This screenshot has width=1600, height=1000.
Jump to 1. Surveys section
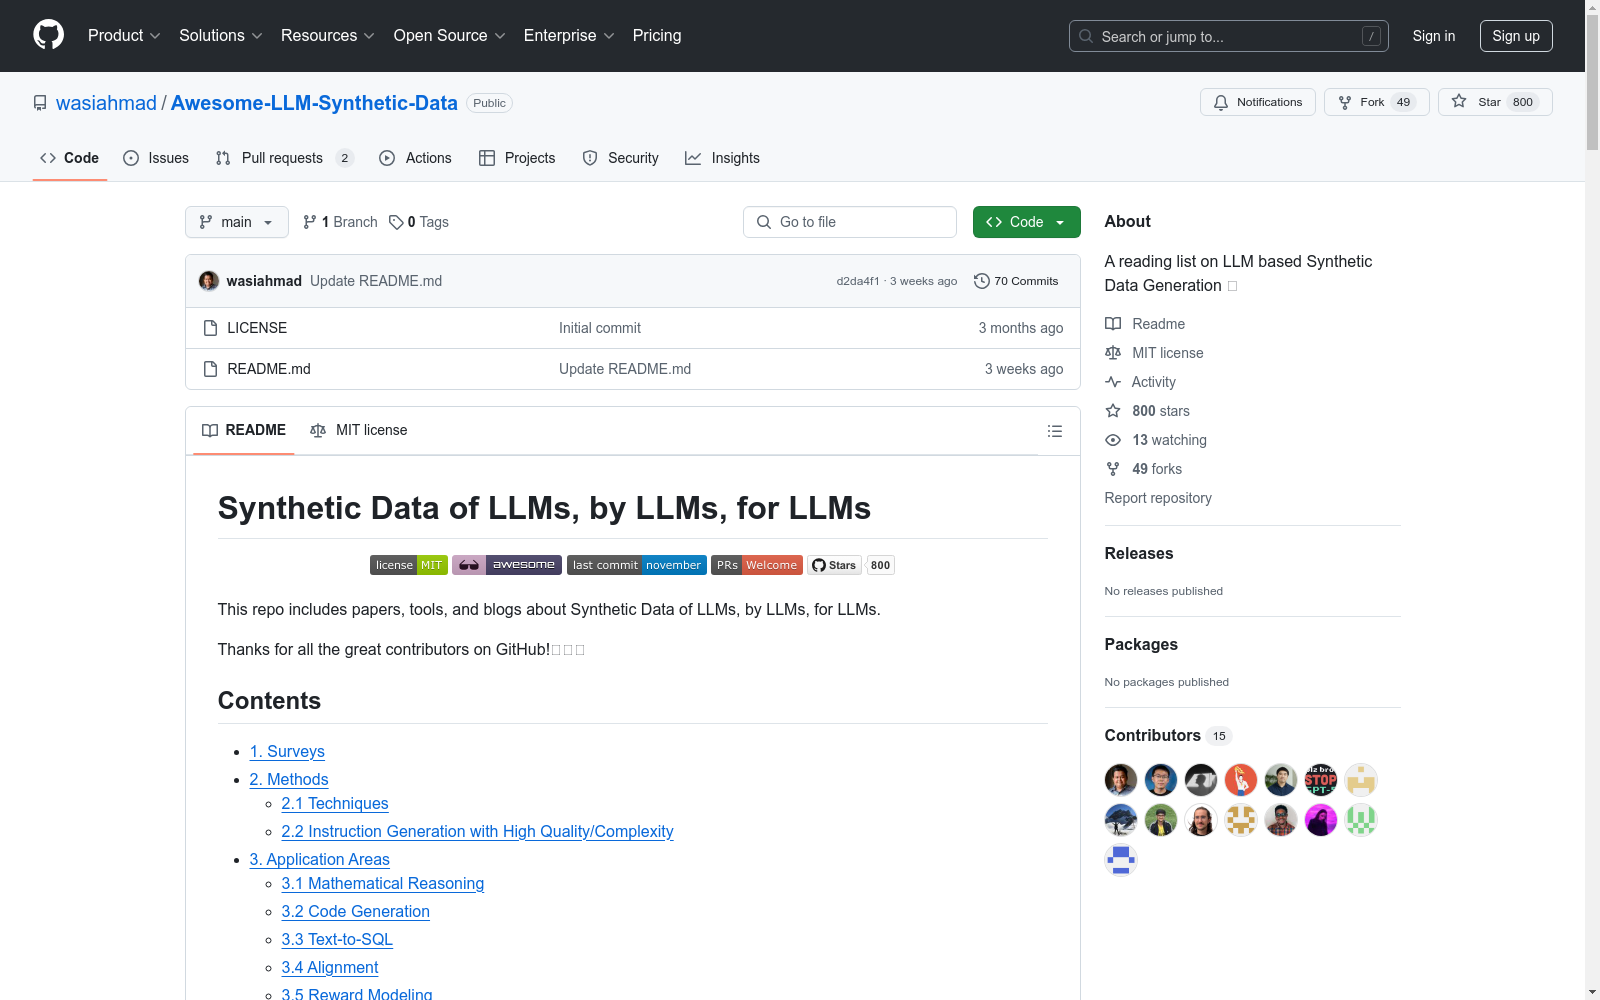[x=287, y=752]
